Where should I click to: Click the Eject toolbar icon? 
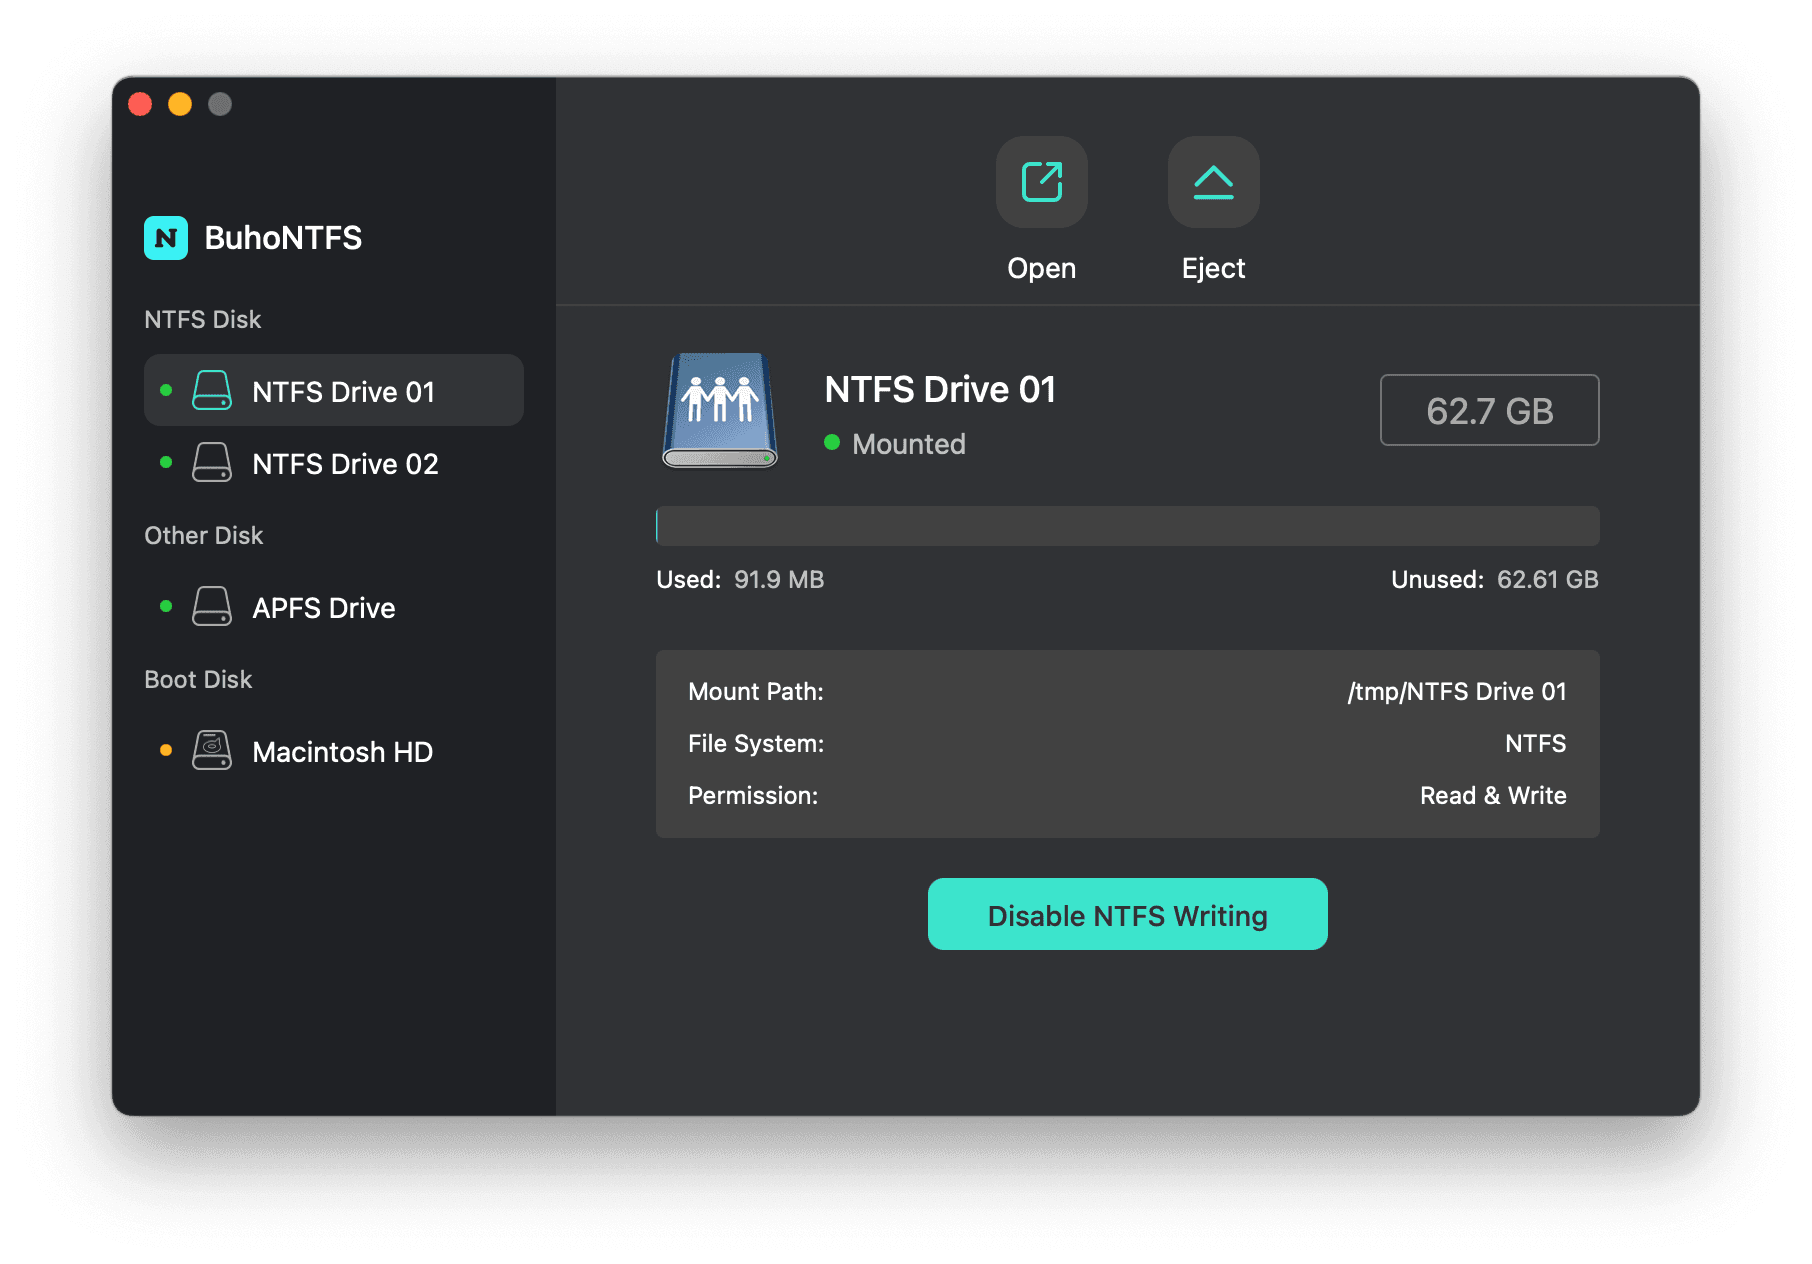pos(1212,182)
